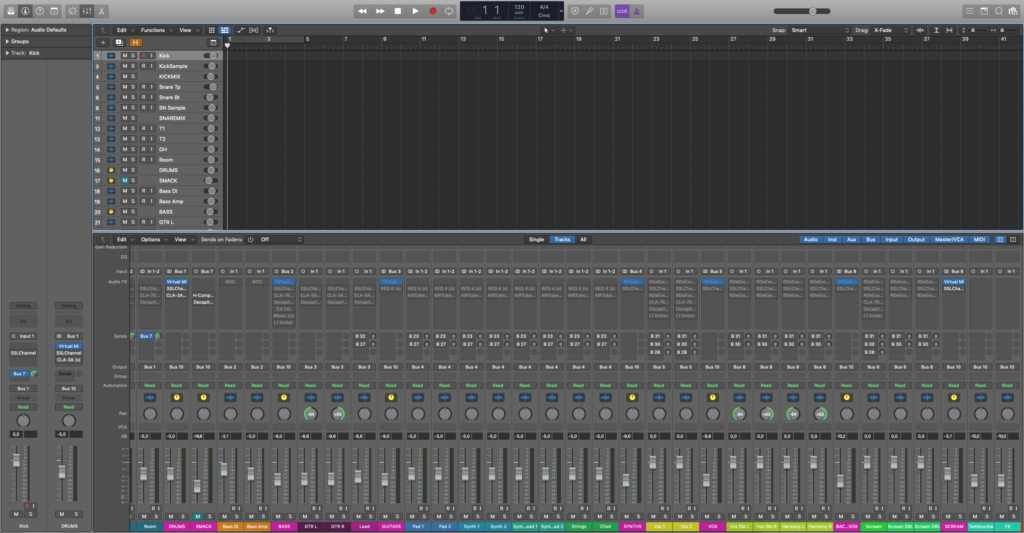The width and height of the screenshot is (1024, 533).
Task: Open Smart Controls dial icon
Action: pyautogui.click(x=72, y=11)
